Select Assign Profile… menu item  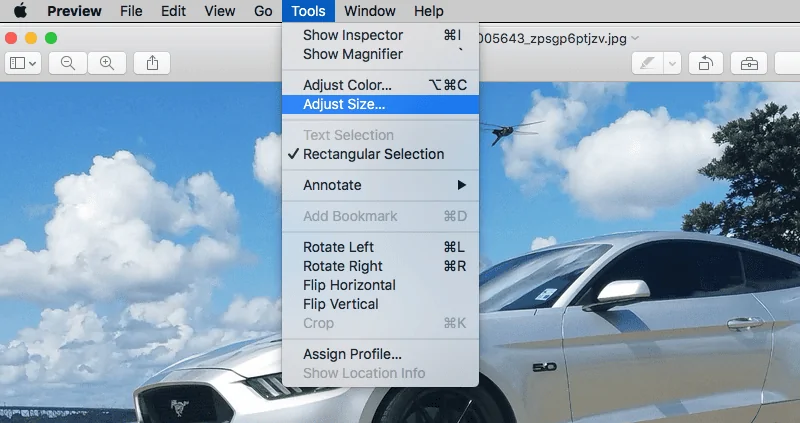381,354
